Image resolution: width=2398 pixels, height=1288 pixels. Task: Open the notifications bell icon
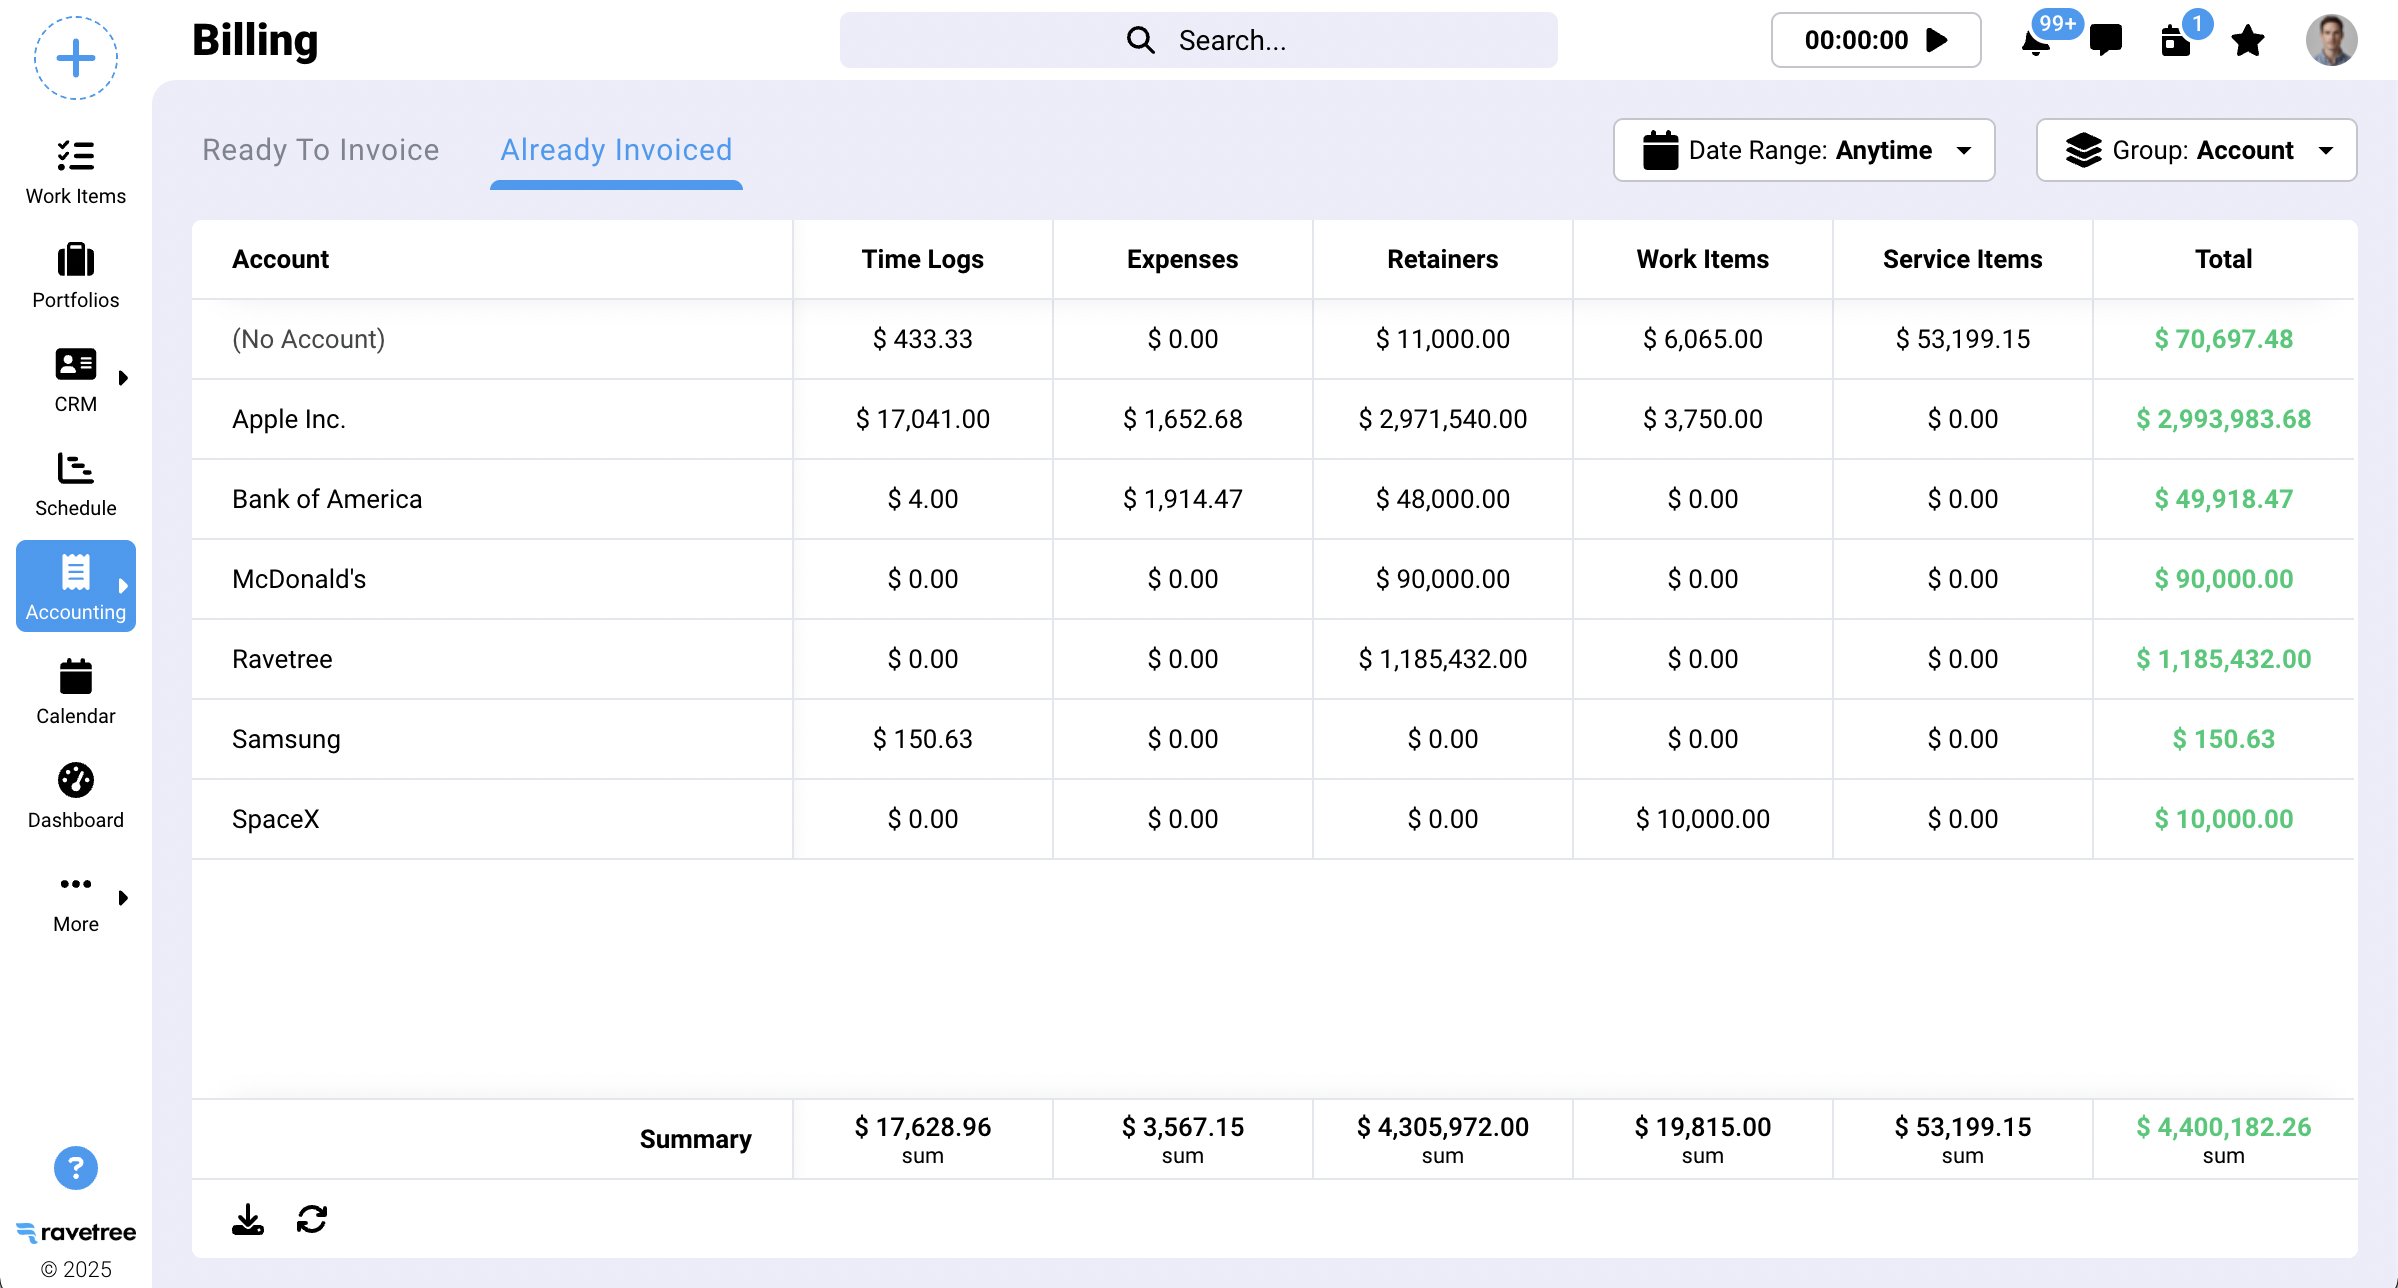pos(2036,42)
